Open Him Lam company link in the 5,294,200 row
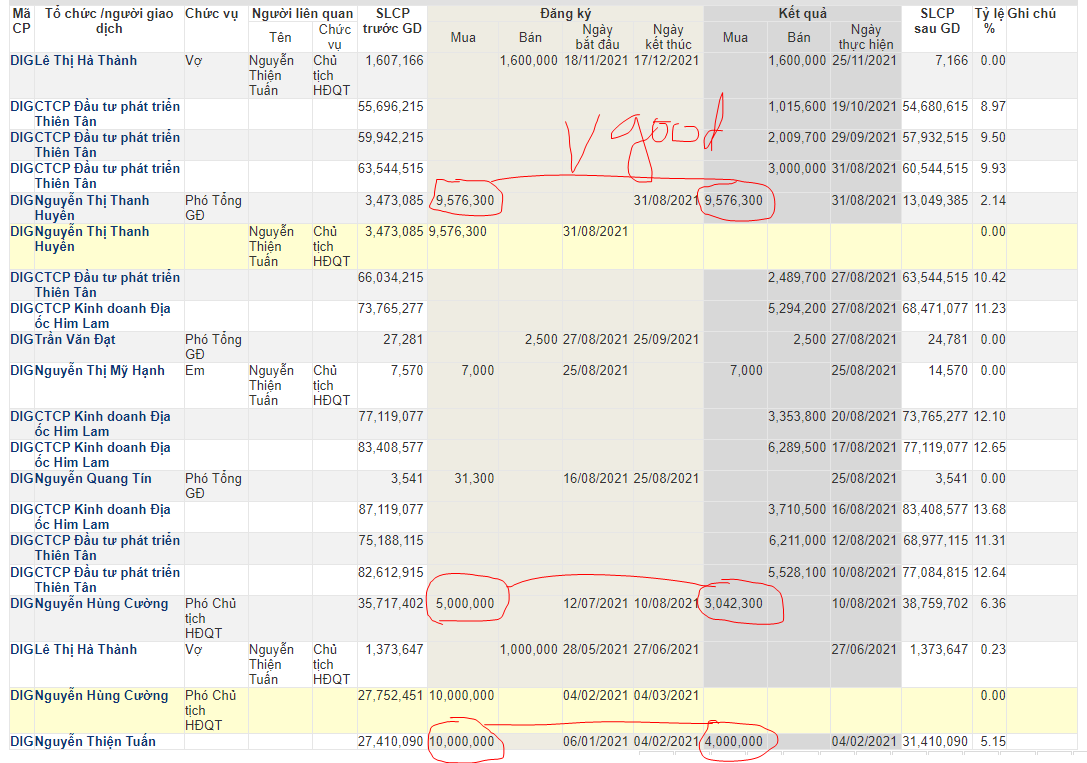 click(x=103, y=316)
